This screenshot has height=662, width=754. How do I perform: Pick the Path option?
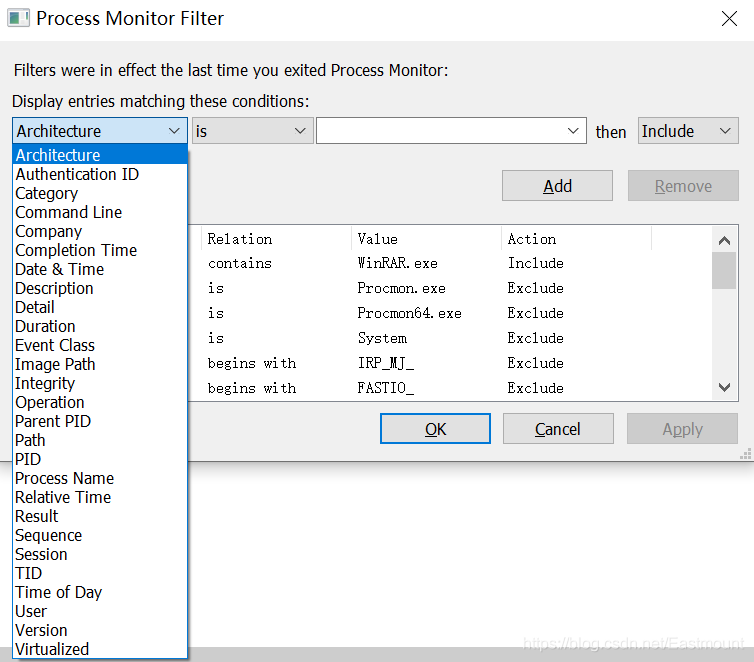[30, 440]
